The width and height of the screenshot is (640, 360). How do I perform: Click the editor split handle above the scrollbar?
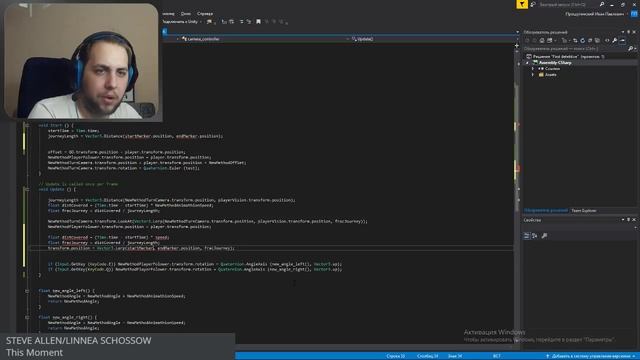(517, 45)
